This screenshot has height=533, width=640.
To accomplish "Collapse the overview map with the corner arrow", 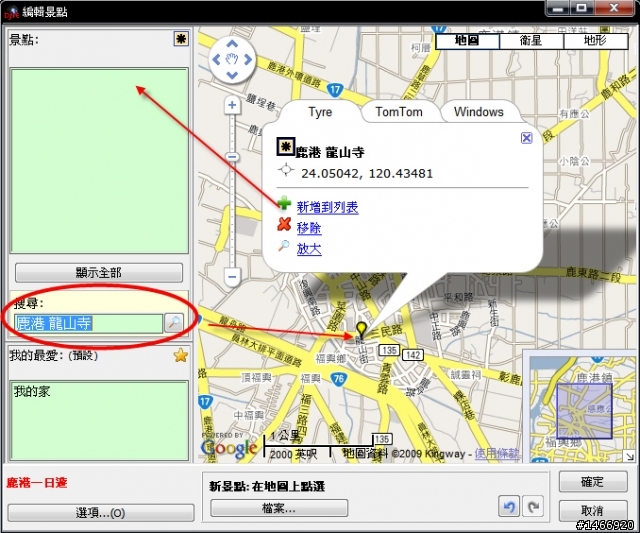I will pyautogui.click(x=630, y=457).
